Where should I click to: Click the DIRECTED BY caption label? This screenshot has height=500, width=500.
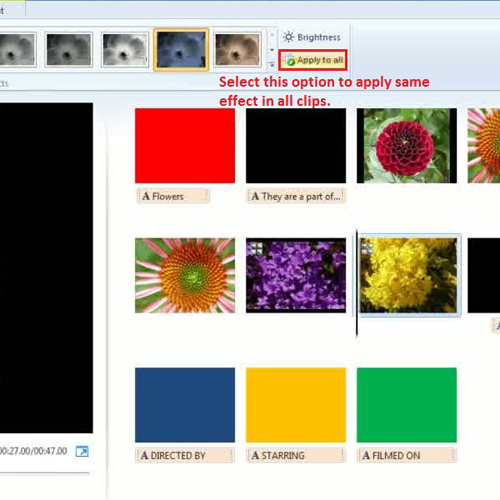coord(185,455)
